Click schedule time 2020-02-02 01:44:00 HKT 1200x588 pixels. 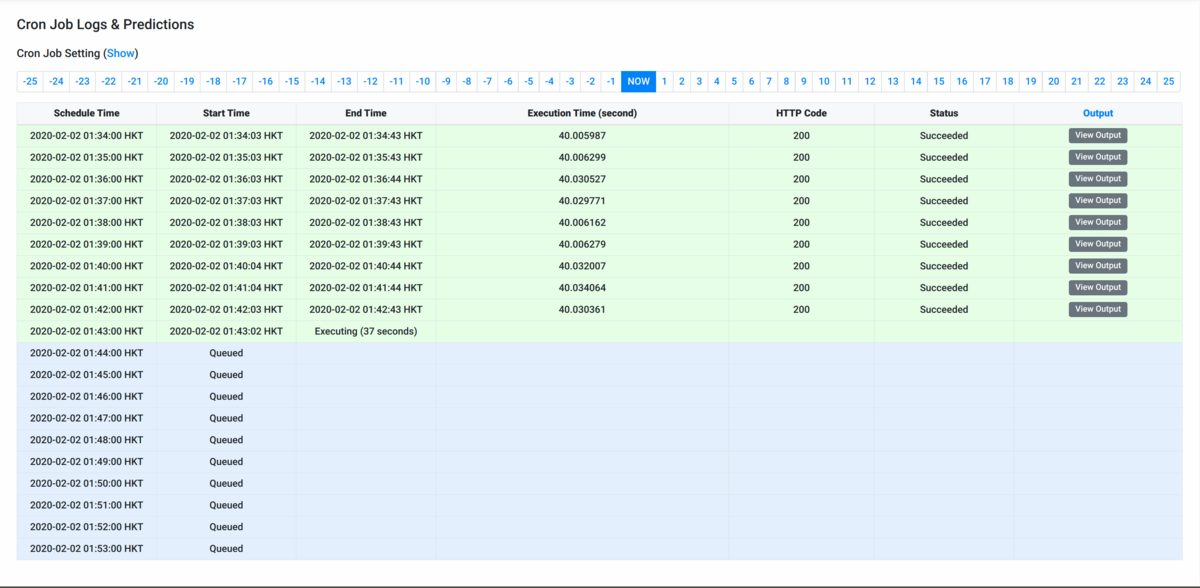click(x=87, y=353)
